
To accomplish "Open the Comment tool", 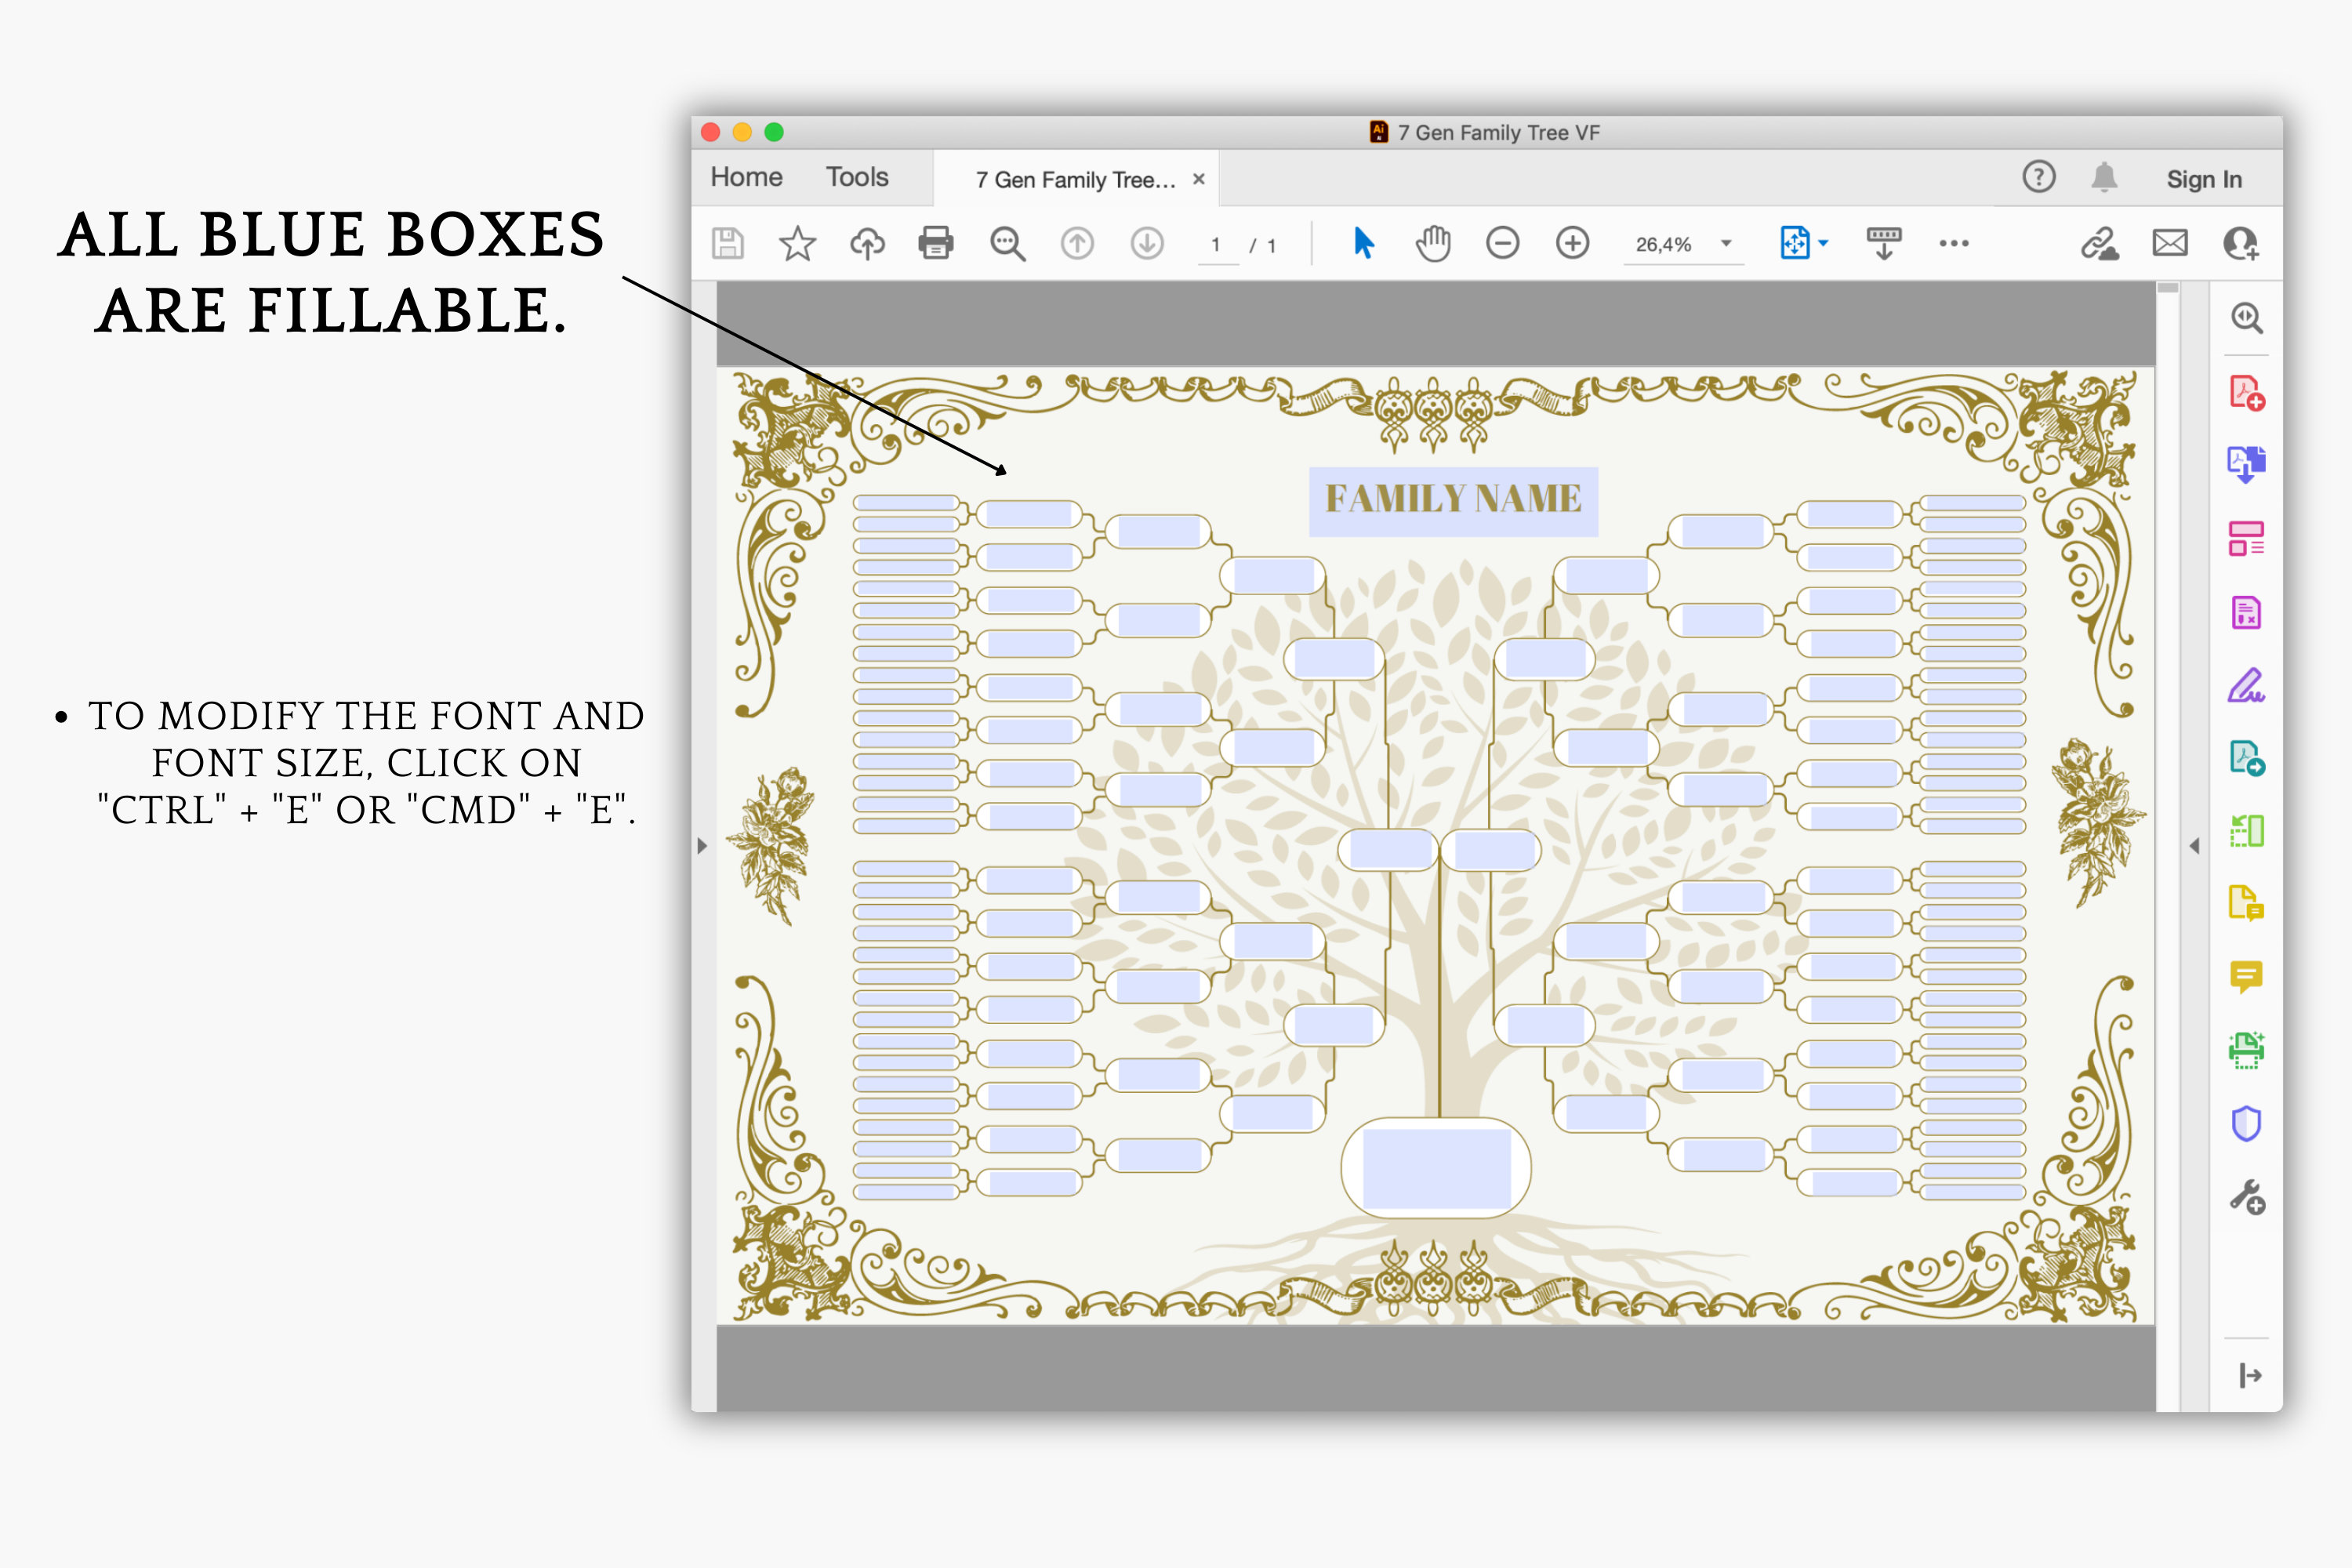I will point(2246,978).
